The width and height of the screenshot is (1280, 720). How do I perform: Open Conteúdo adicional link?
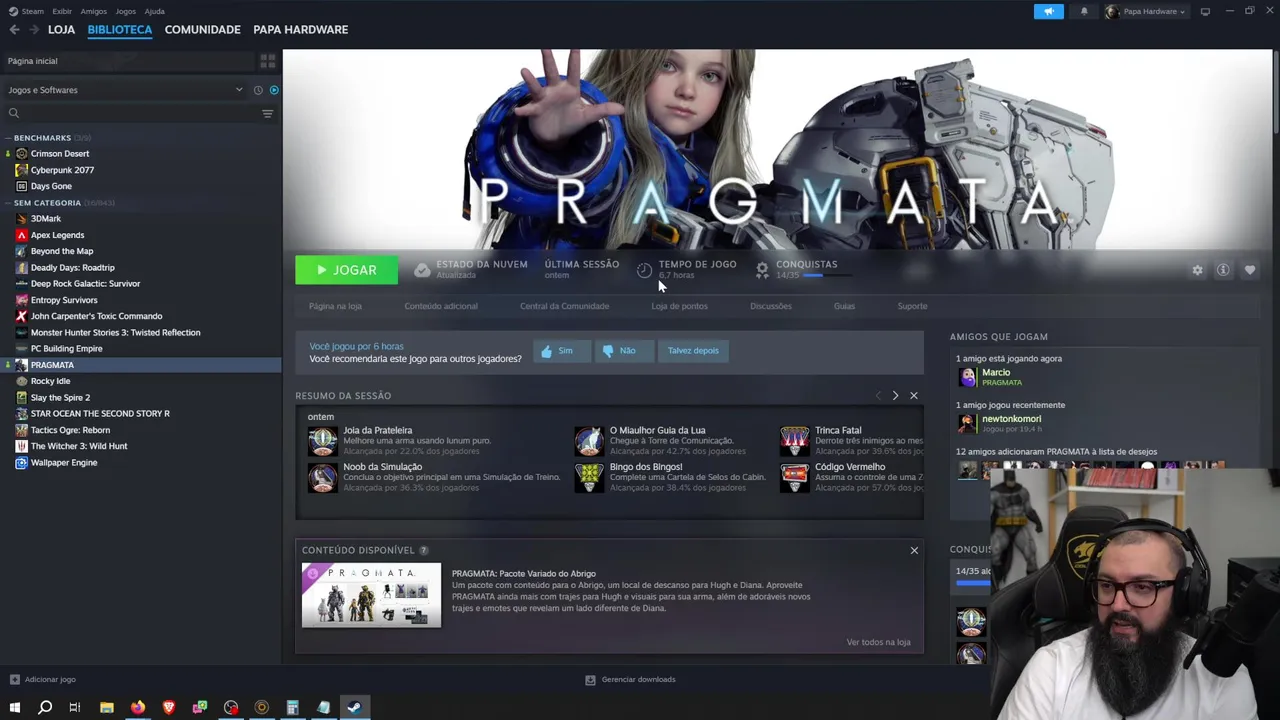point(441,306)
